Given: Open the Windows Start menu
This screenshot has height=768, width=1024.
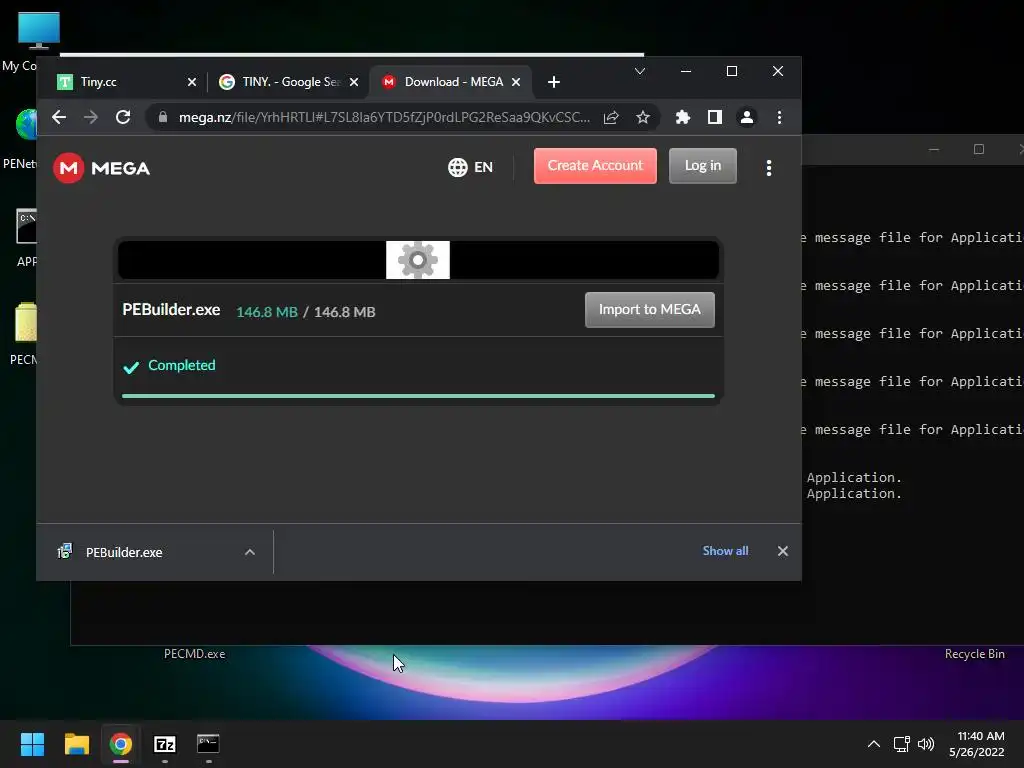Looking at the screenshot, I should (32, 744).
